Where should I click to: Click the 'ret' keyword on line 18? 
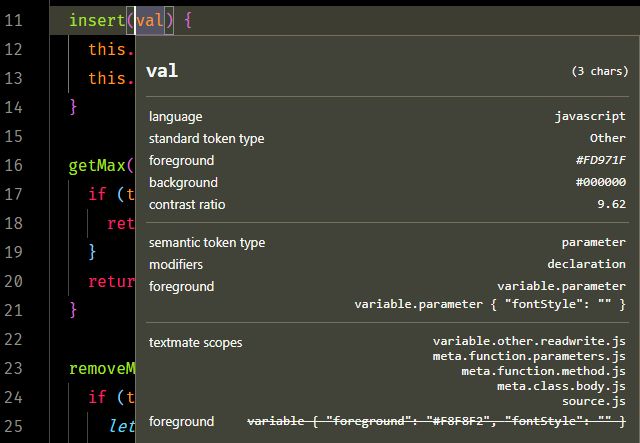(x=121, y=223)
